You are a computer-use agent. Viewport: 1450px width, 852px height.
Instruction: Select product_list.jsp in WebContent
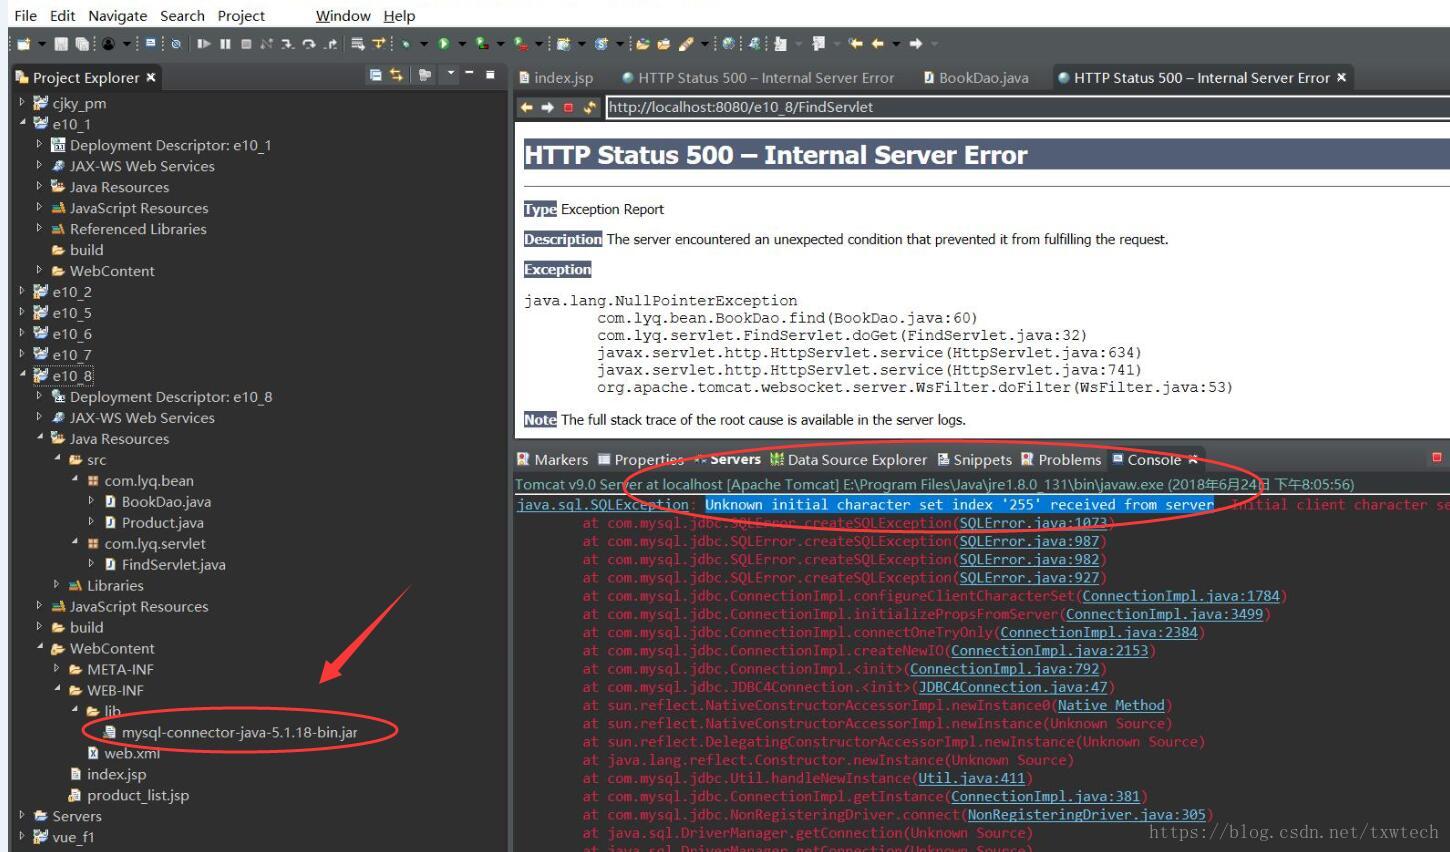click(128, 795)
